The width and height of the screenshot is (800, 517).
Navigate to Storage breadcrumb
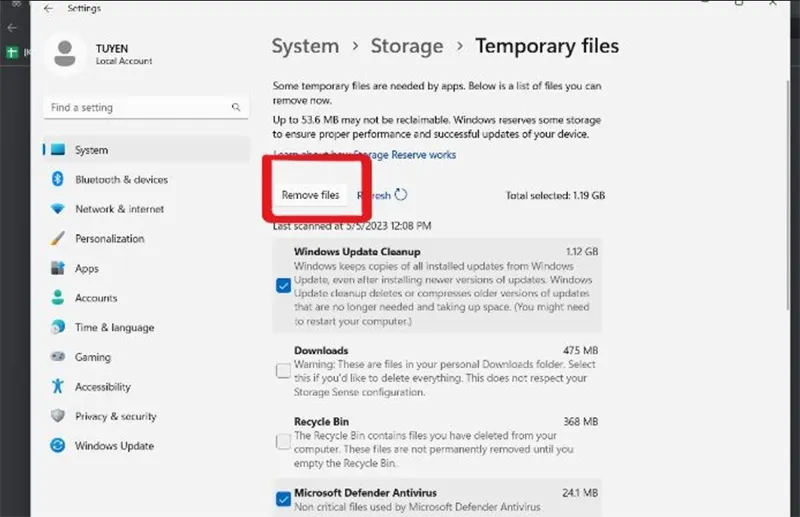click(x=407, y=46)
